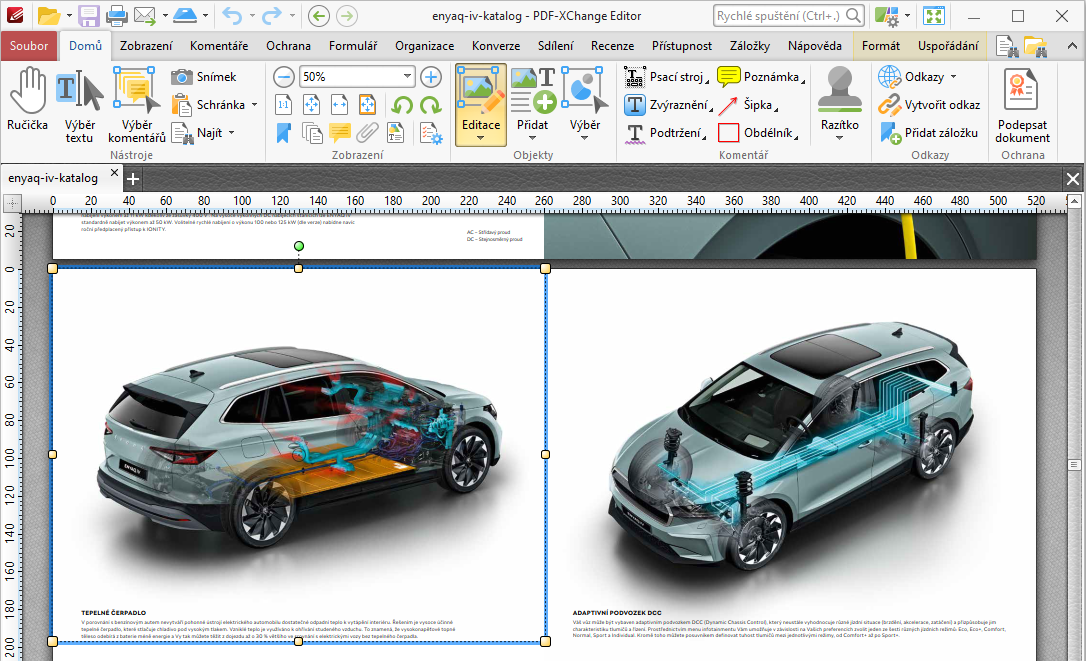Set view to actual size 1:1
This screenshot has width=1086, height=661.
click(283, 105)
